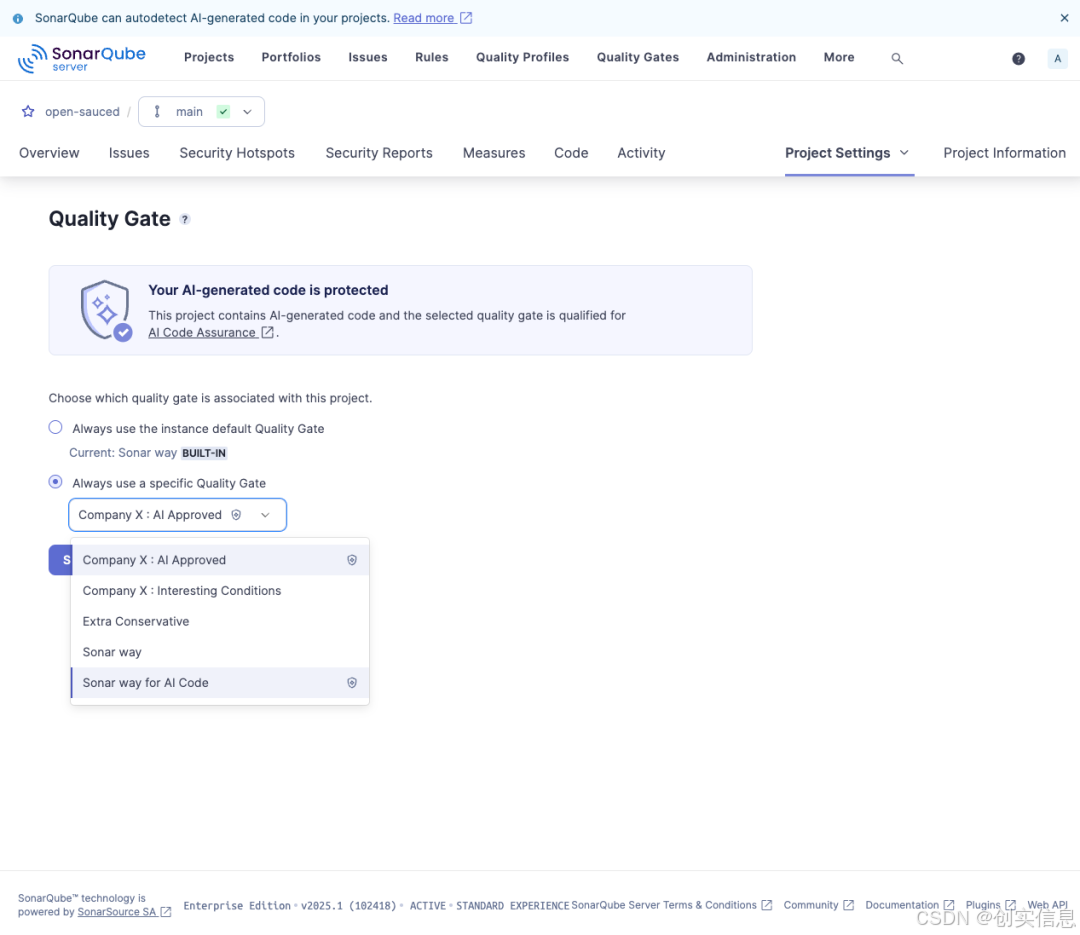The height and width of the screenshot is (935, 1080).
Task: Click the version v2025.1 (102418) text
Action: (x=349, y=905)
